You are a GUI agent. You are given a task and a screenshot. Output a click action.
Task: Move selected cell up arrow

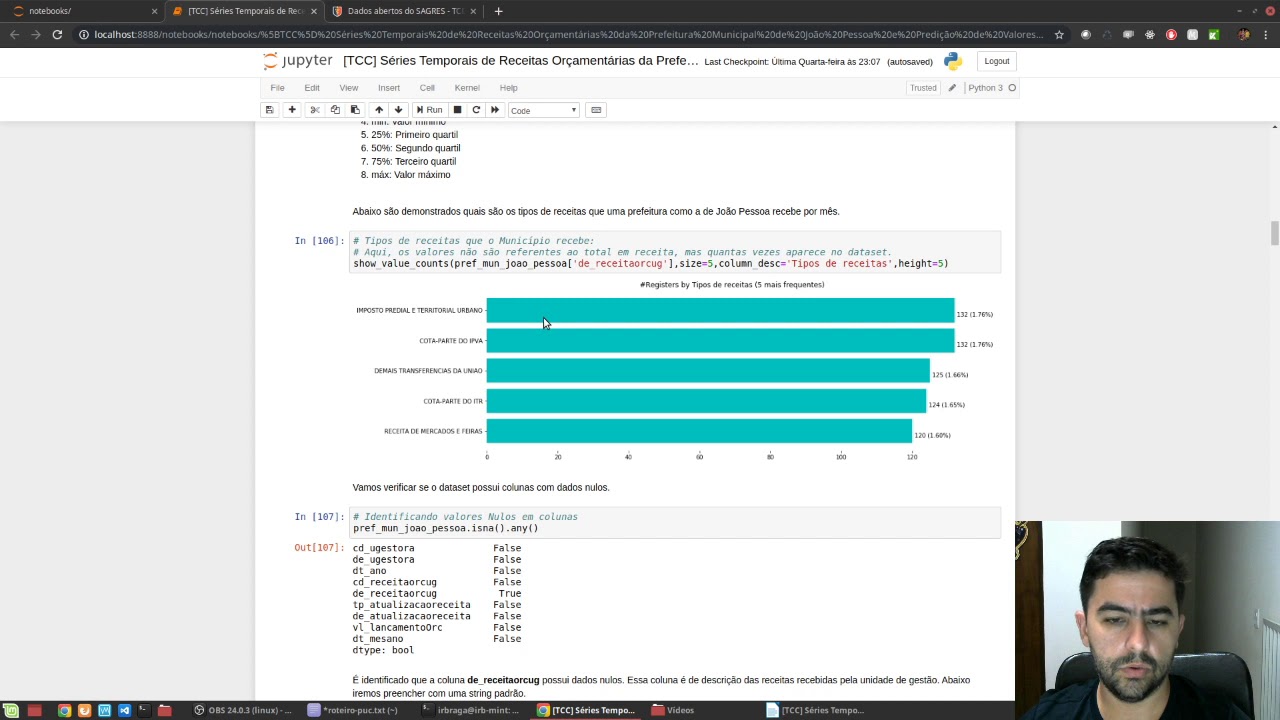tap(379, 110)
